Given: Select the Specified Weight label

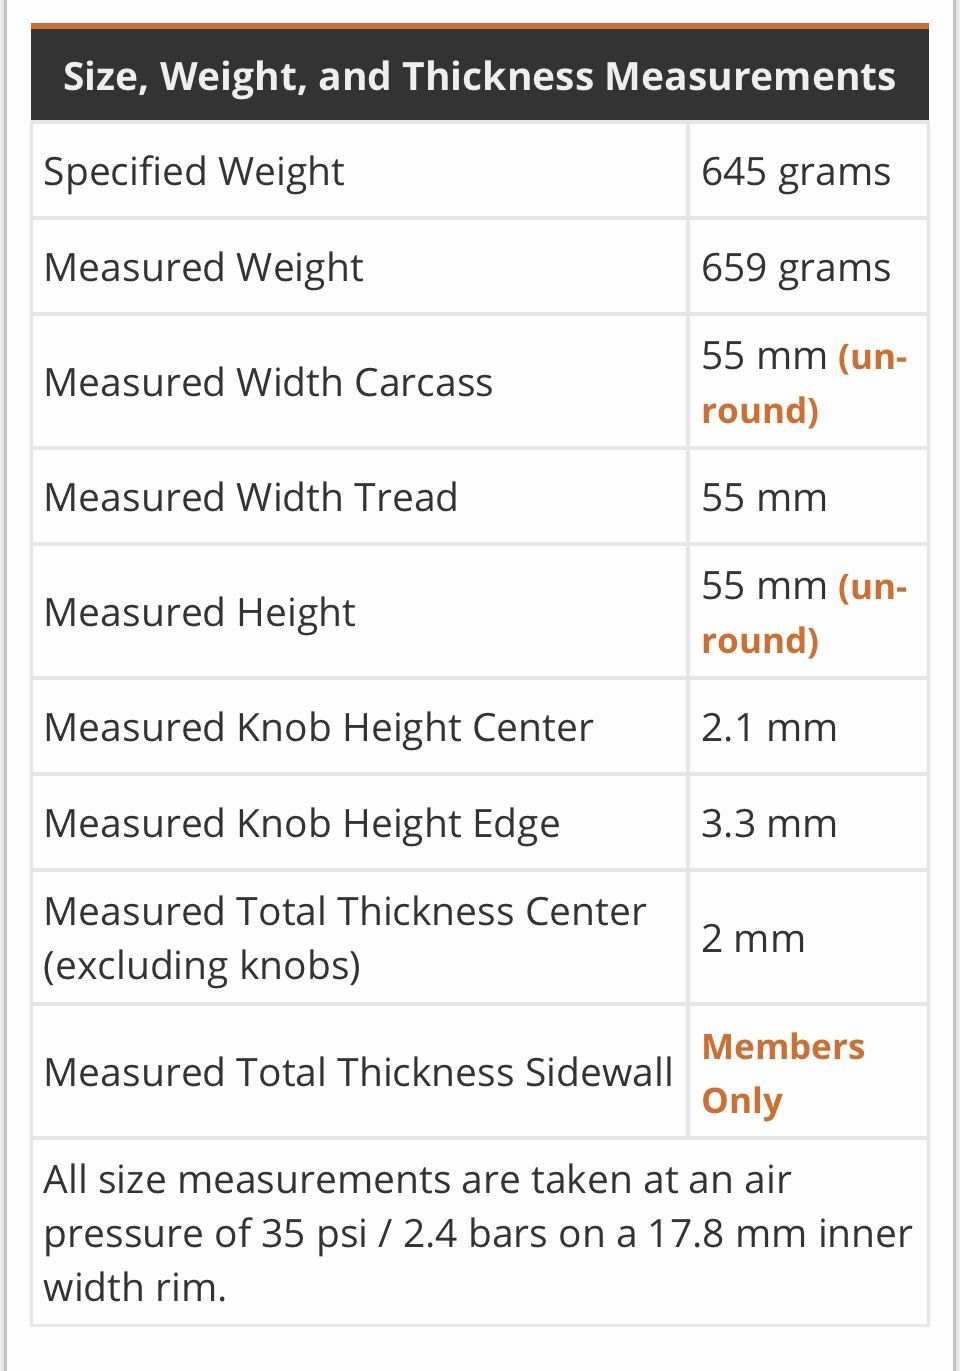Looking at the screenshot, I should pos(193,171).
